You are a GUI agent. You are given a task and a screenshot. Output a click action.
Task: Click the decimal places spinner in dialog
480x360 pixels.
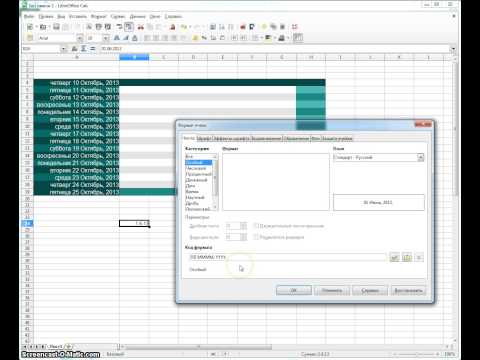[244, 226]
